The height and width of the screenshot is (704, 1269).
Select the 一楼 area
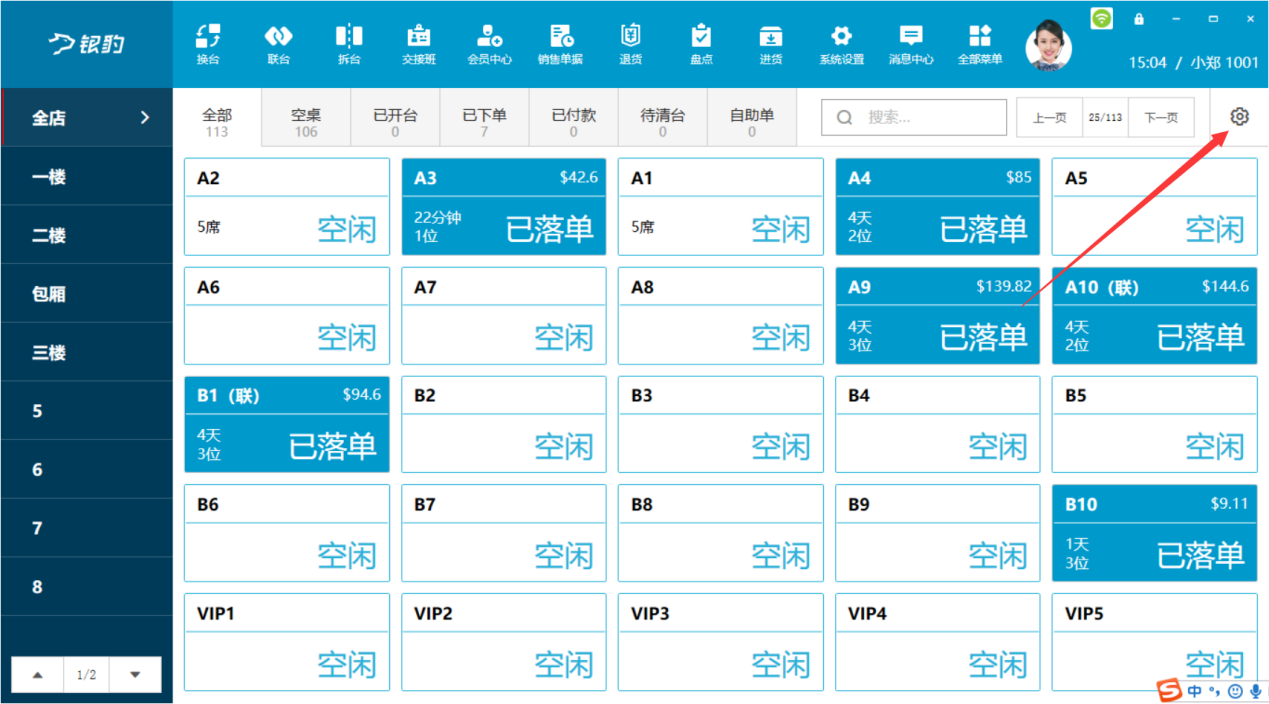point(87,176)
